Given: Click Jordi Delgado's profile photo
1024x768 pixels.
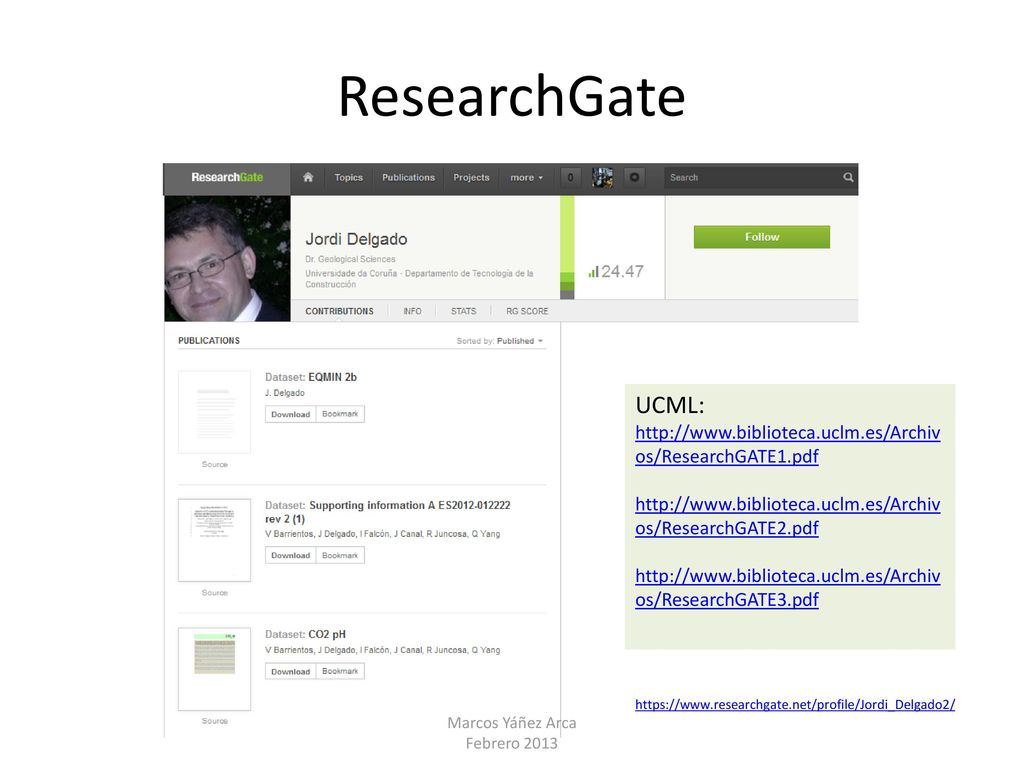Looking at the screenshot, I should click(227, 258).
